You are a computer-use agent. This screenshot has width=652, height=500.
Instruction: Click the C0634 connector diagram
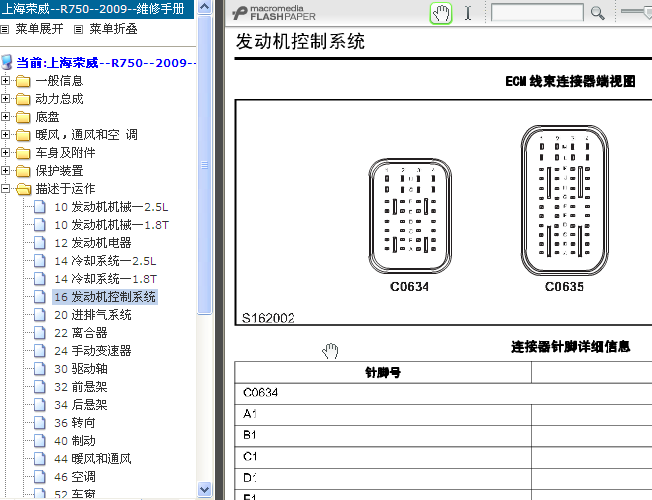click(x=410, y=216)
